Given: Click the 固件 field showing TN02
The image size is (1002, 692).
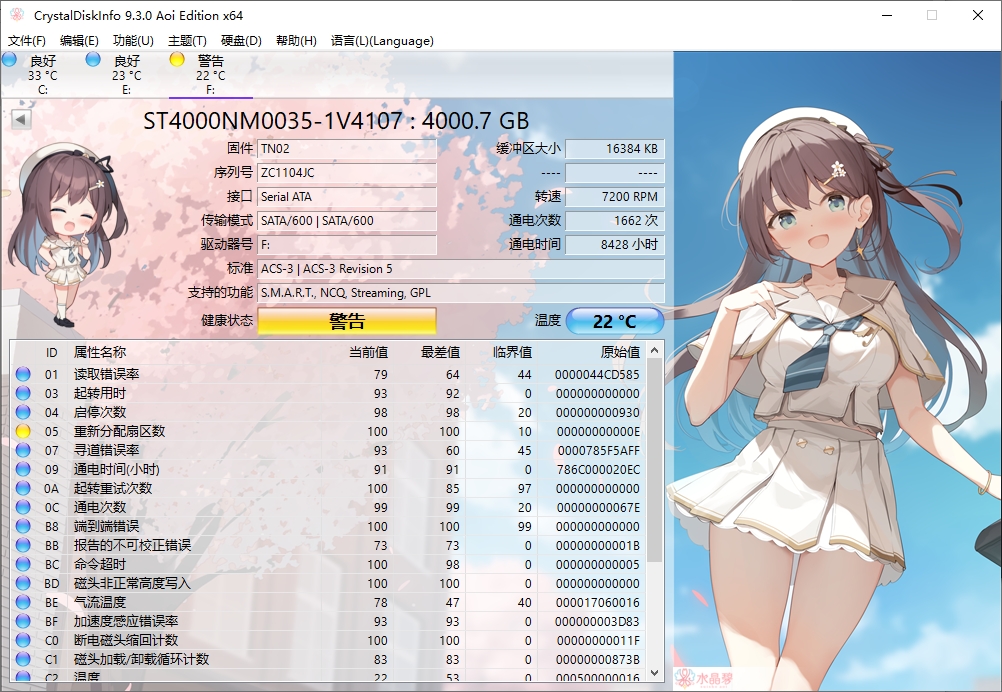Looking at the screenshot, I should (x=347, y=149).
